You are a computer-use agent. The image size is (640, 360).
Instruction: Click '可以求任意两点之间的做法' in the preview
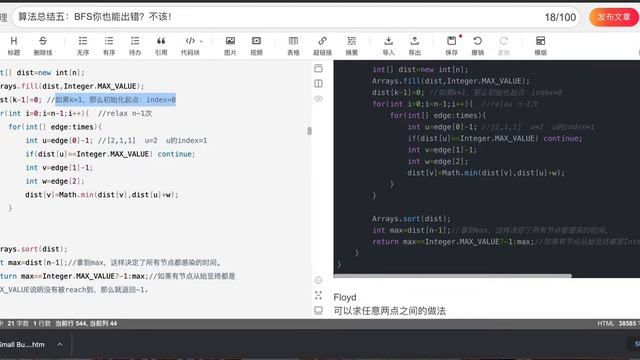point(389,311)
